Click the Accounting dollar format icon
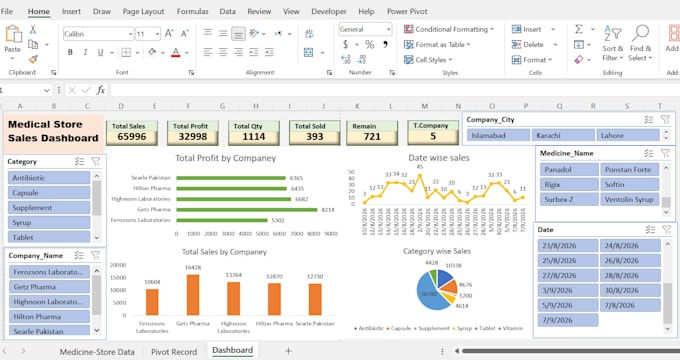The width and height of the screenshot is (680, 360). (x=346, y=44)
